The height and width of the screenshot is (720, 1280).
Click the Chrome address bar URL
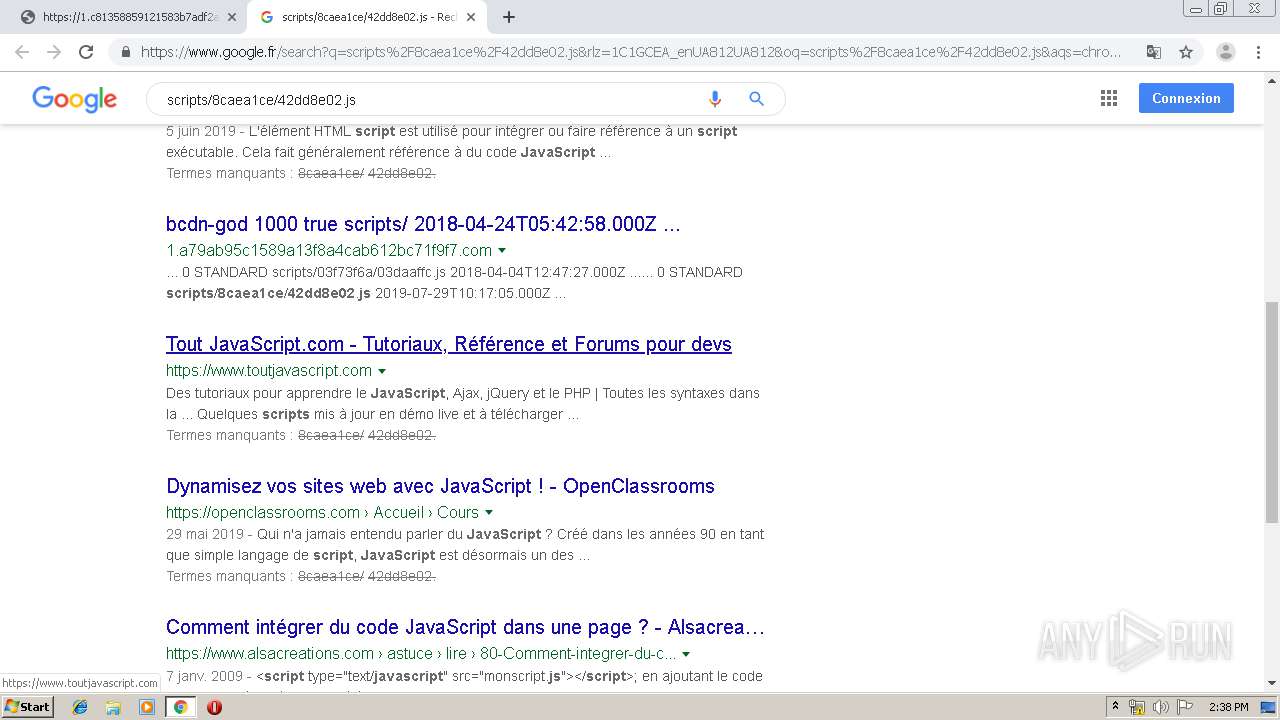pos(630,52)
